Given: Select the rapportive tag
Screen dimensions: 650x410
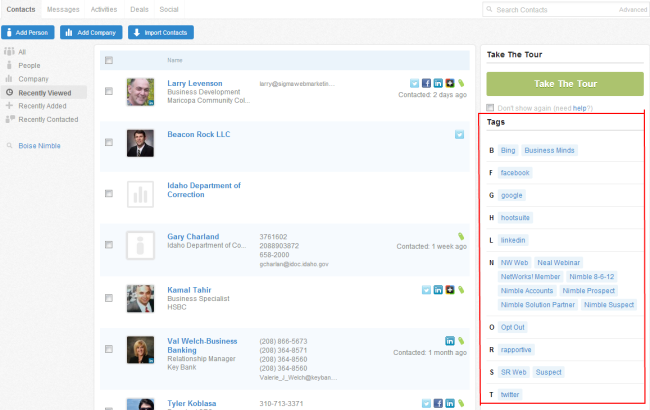Looking at the screenshot, I should tap(516, 349).
